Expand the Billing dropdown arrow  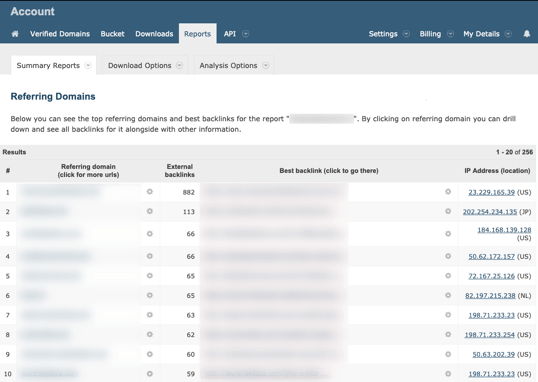450,34
